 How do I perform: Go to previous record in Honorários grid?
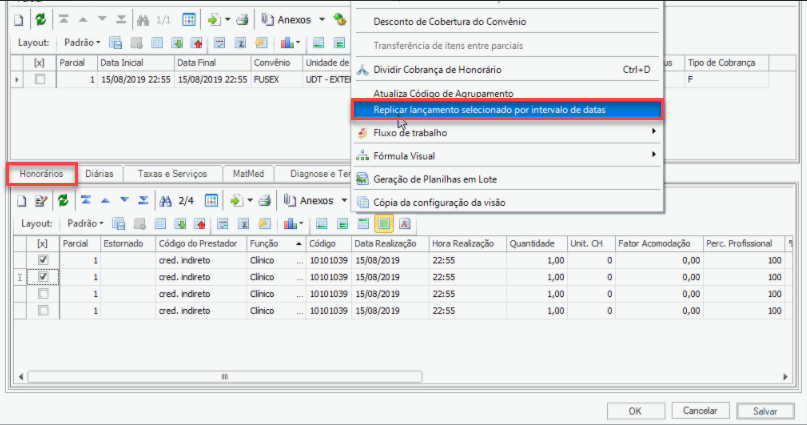coord(105,201)
